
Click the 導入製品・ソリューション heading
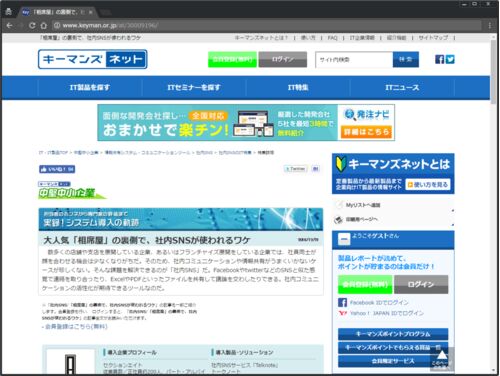click(244, 352)
